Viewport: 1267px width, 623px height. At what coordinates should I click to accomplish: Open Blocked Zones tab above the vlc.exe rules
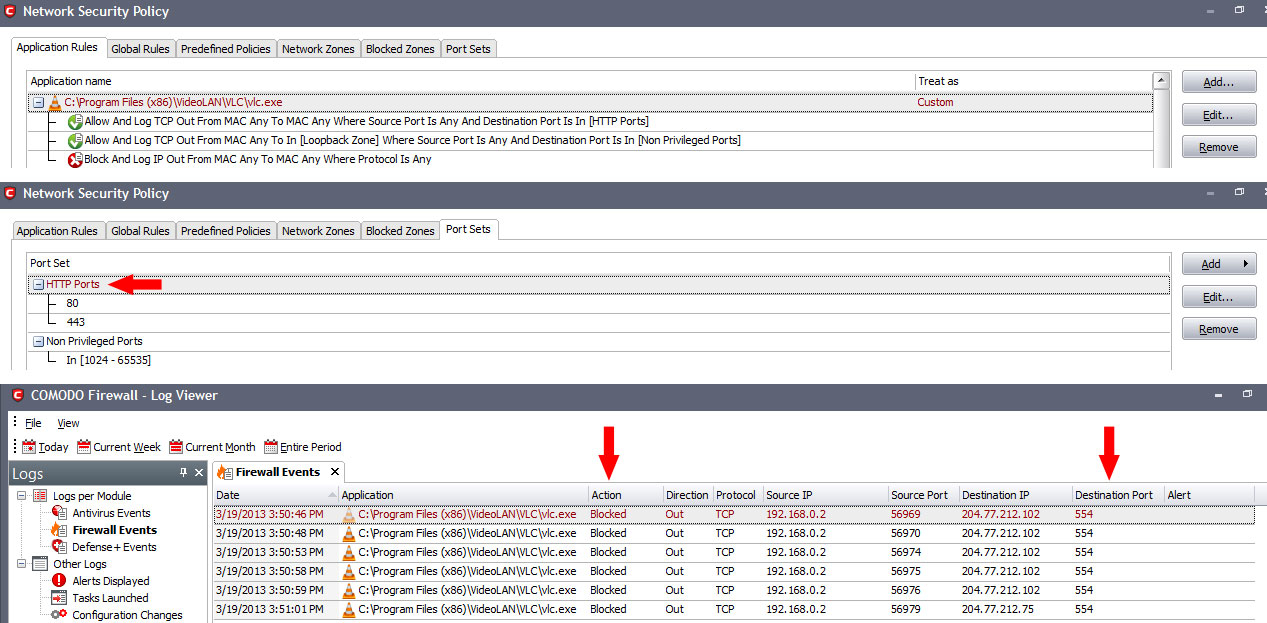pos(400,49)
